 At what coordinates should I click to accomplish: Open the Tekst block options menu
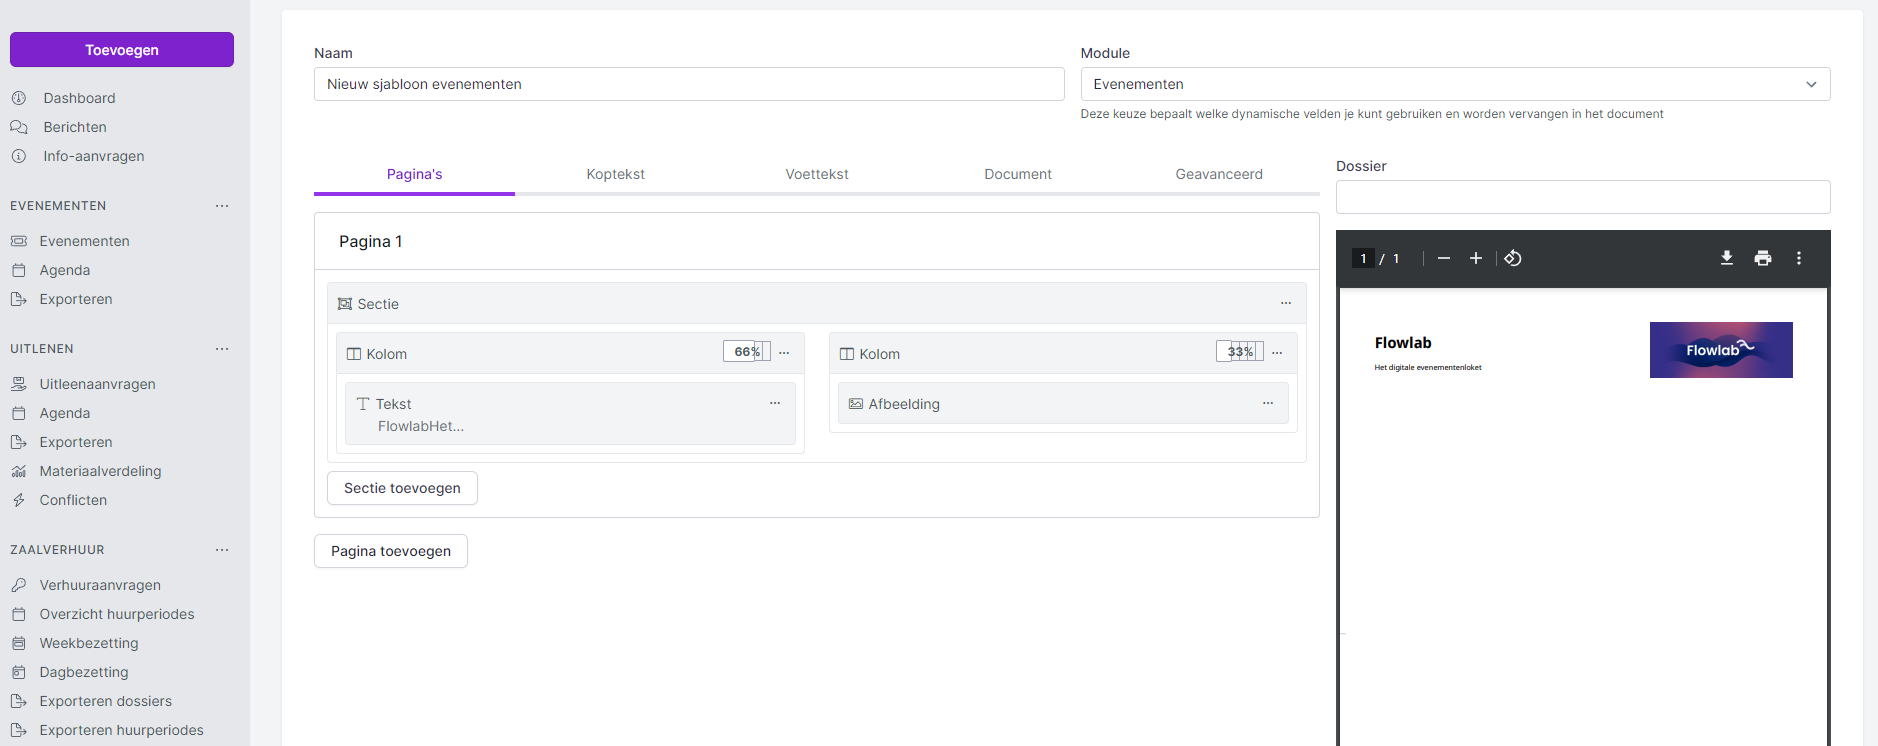coord(775,403)
